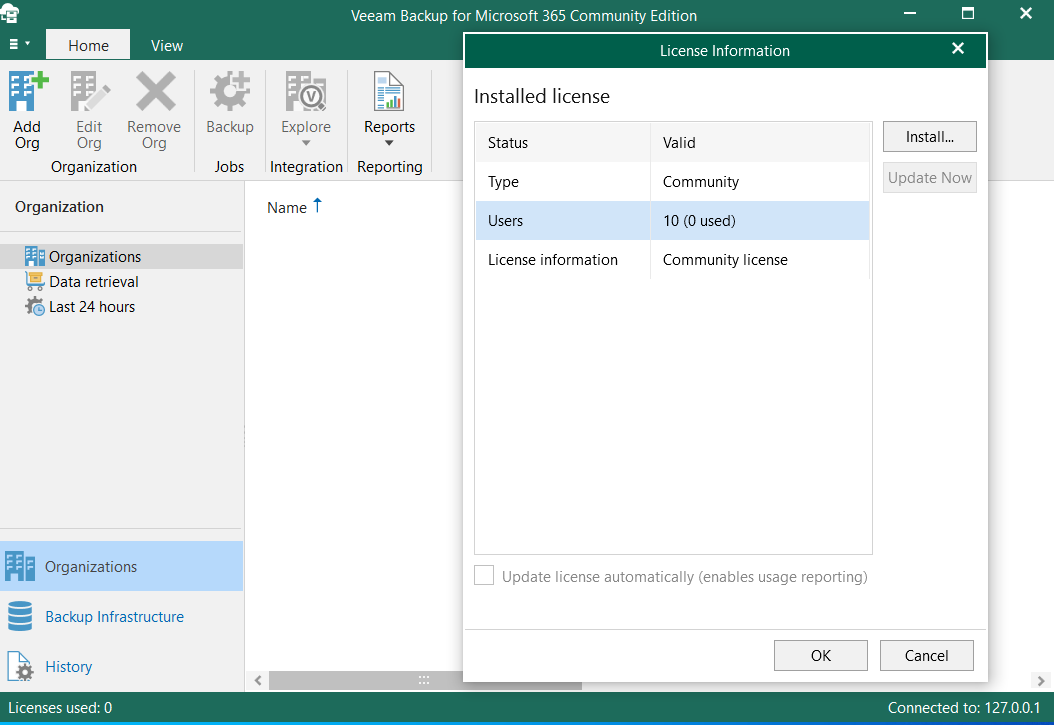Open the main application menu button
This screenshot has width=1054, height=725.
tap(19, 44)
